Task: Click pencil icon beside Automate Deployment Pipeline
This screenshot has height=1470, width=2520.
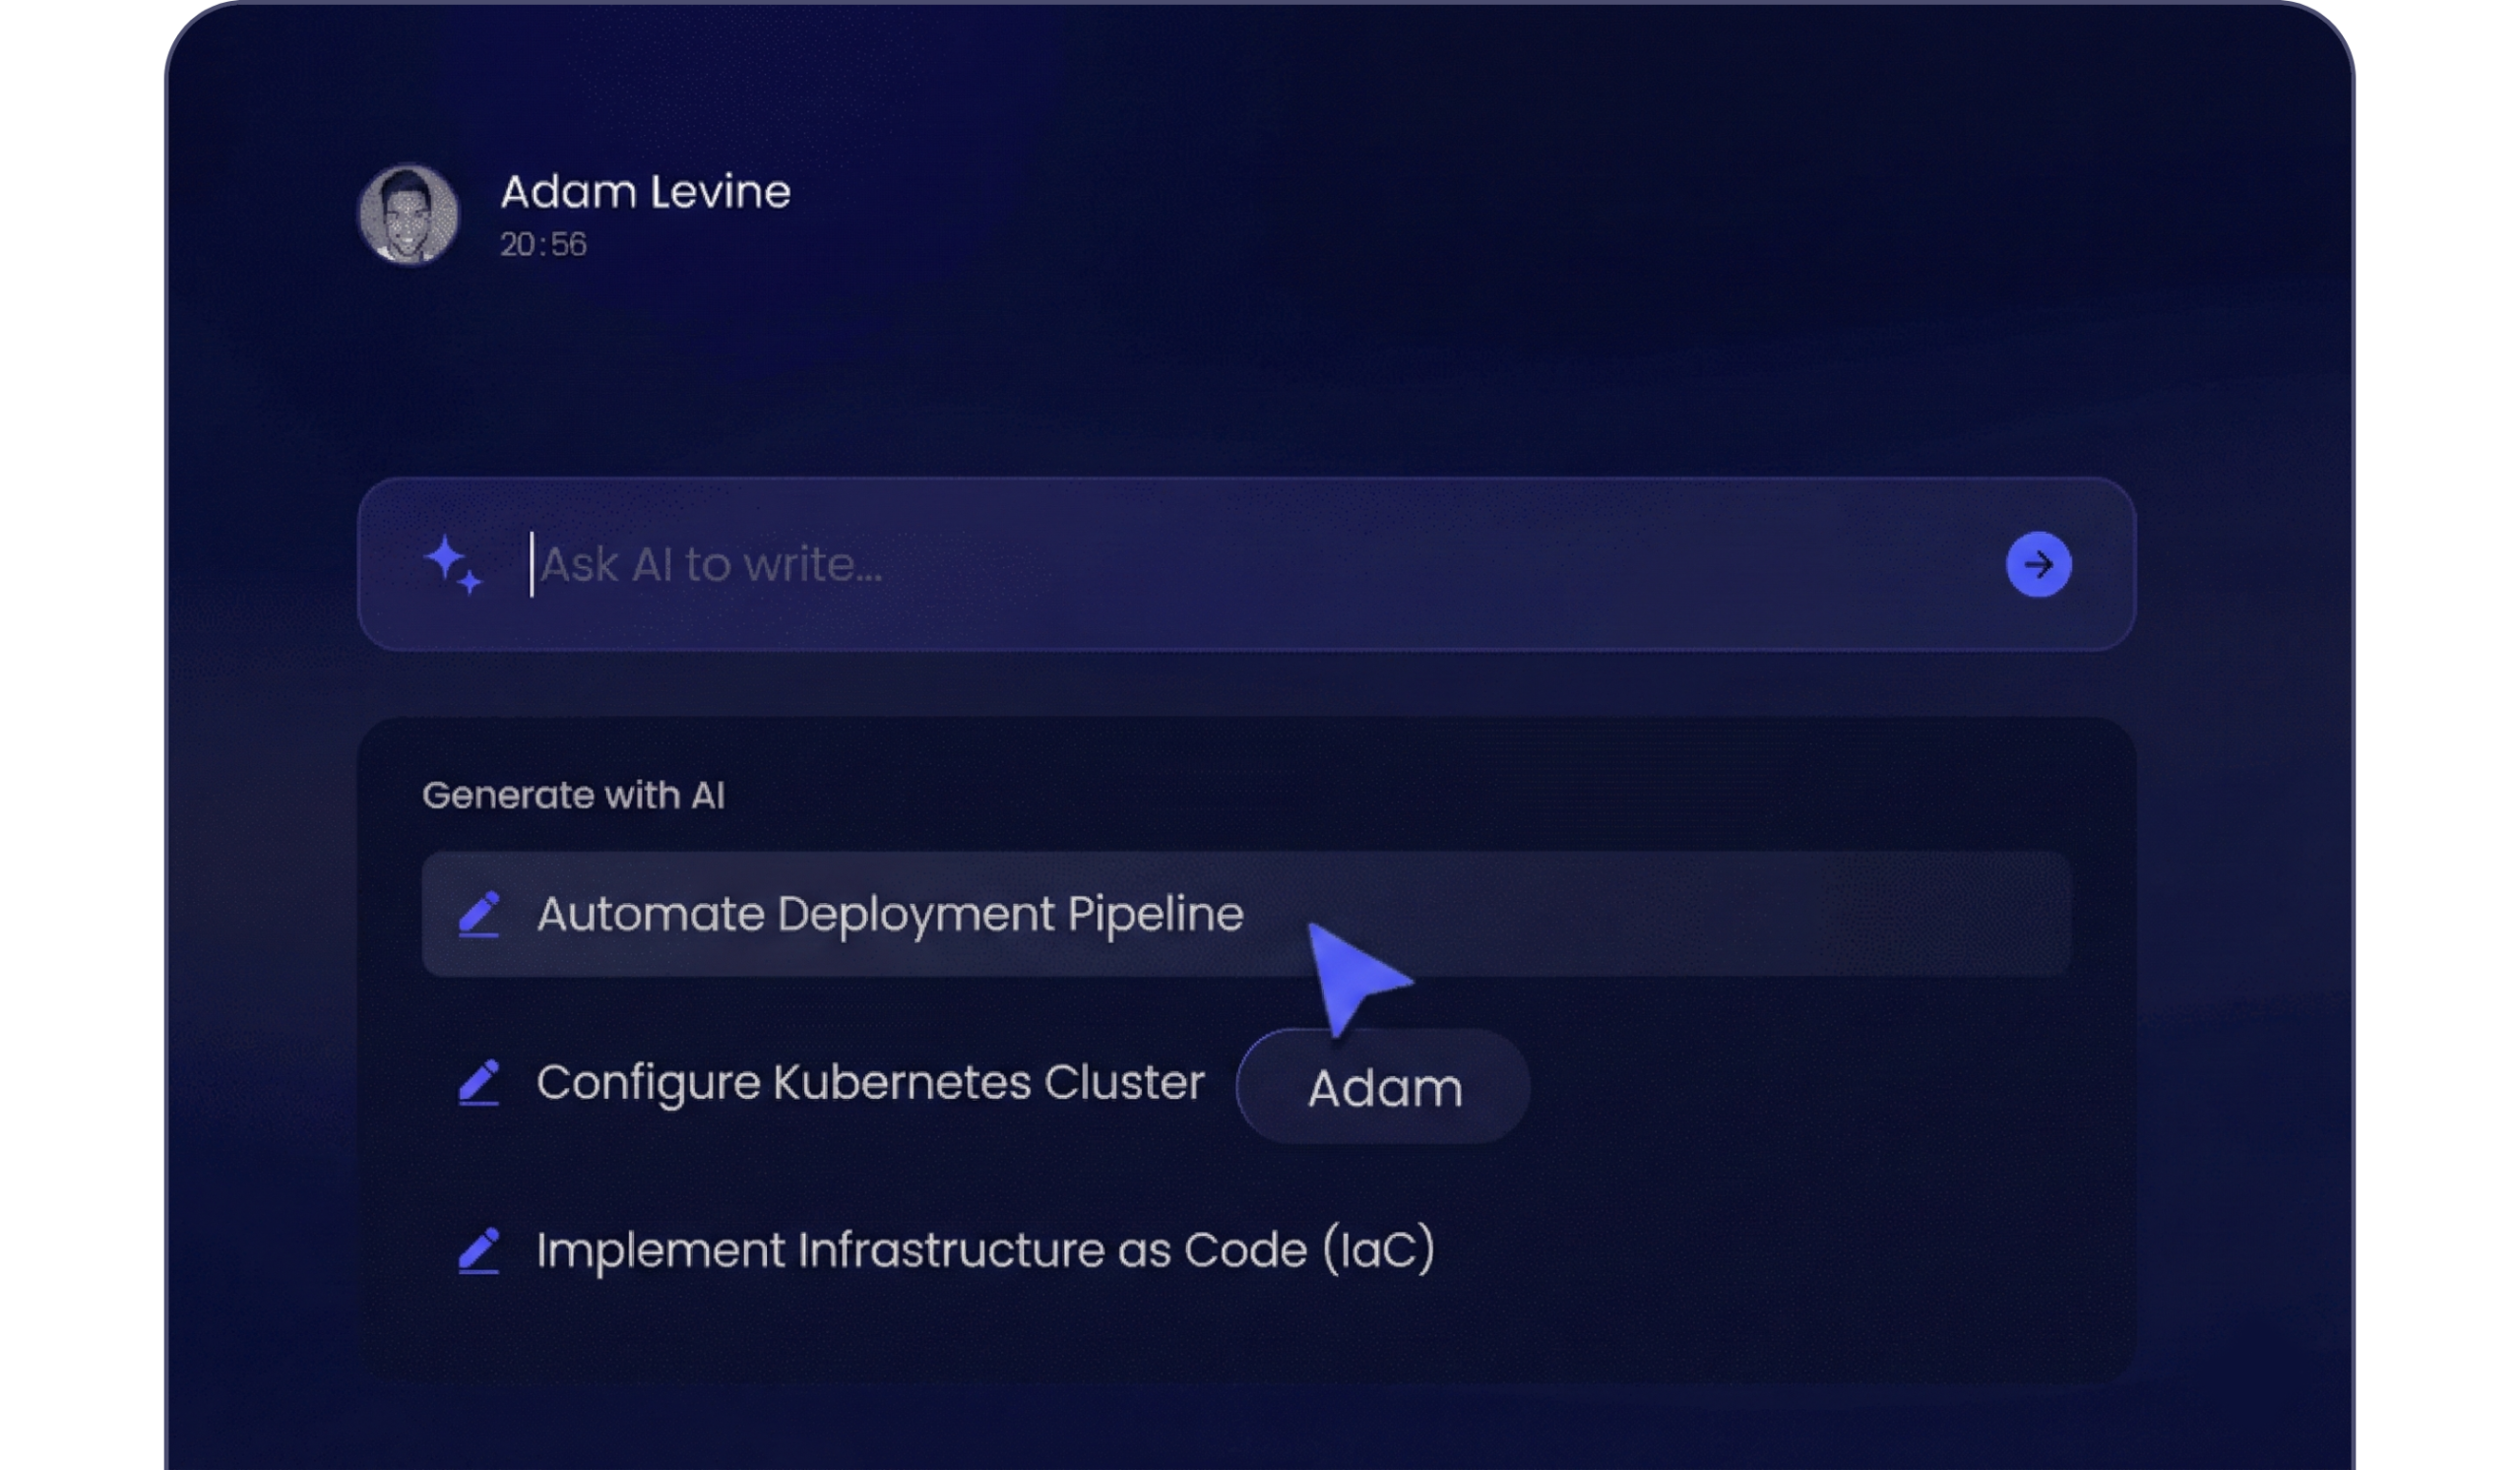Action: click(479, 914)
